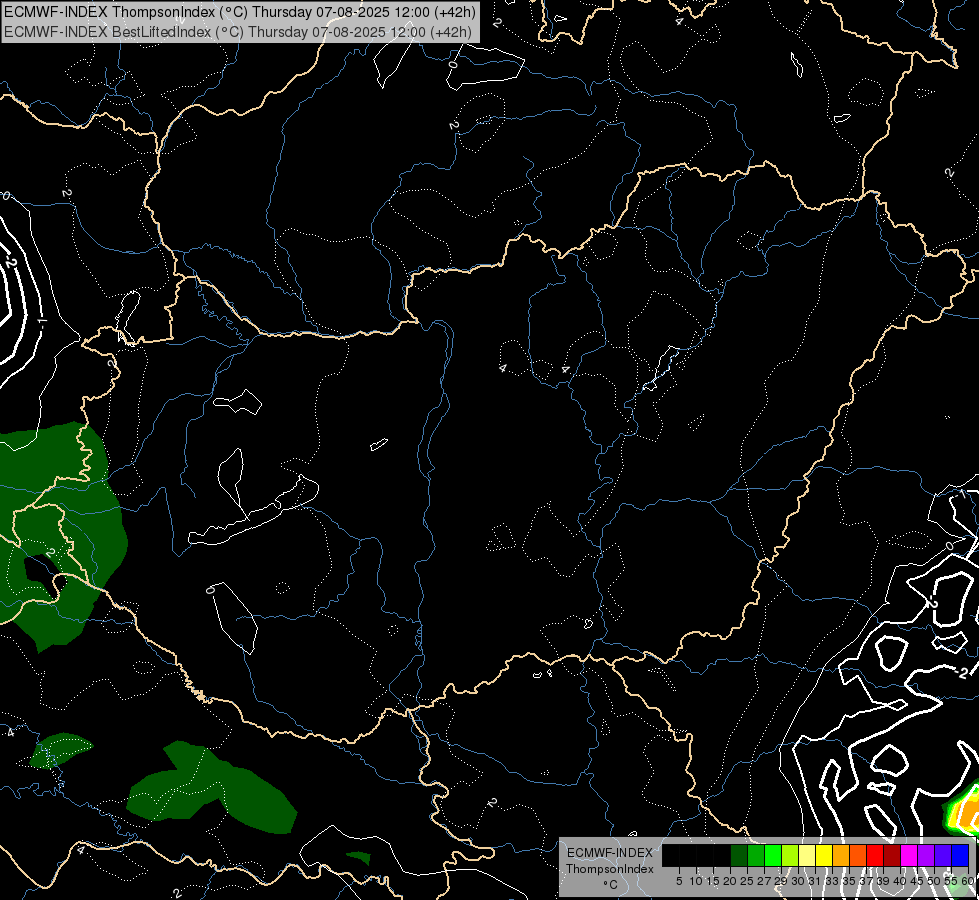The height and width of the screenshot is (900, 979).
Task: Click the legend tick label 40
Action: tap(900, 881)
